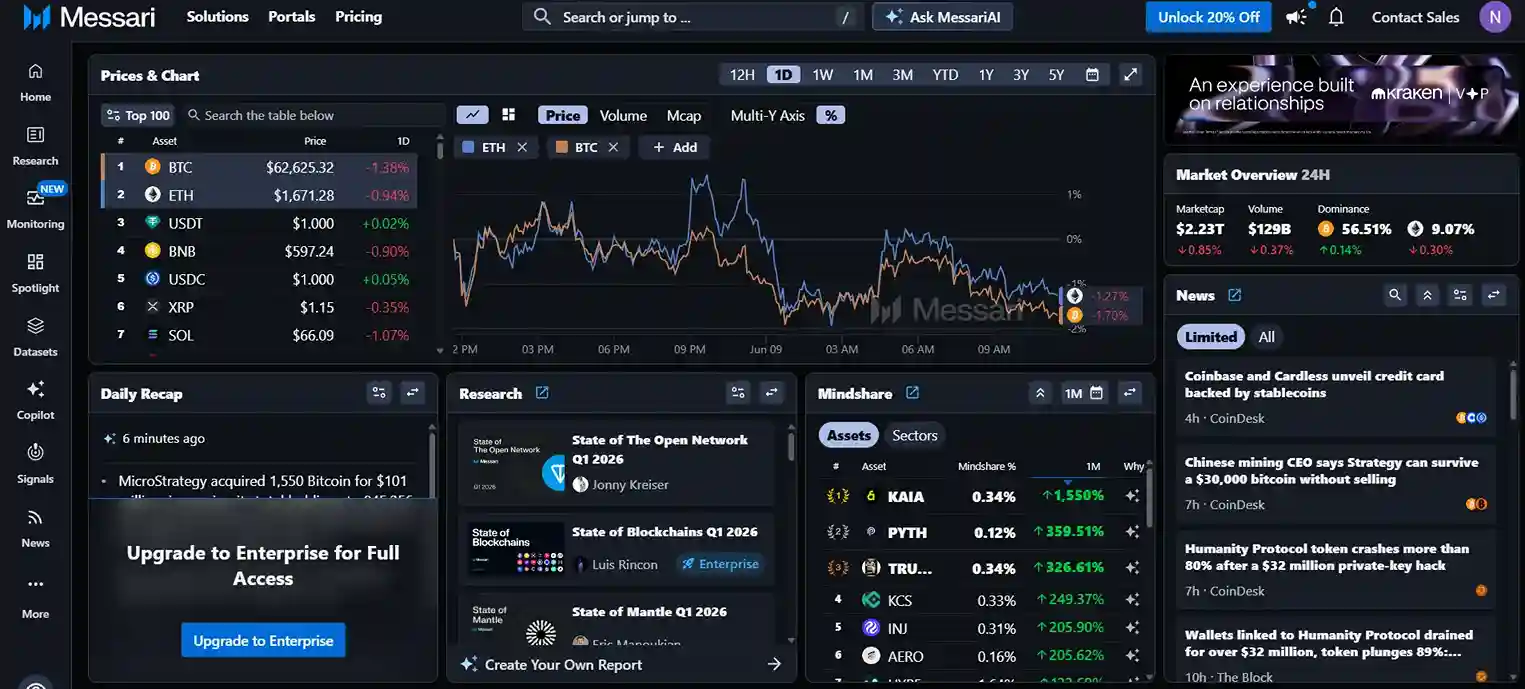Select YTD chart timeframe
The width and height of the screenshot is (1525, 689).
coord(945,75)
